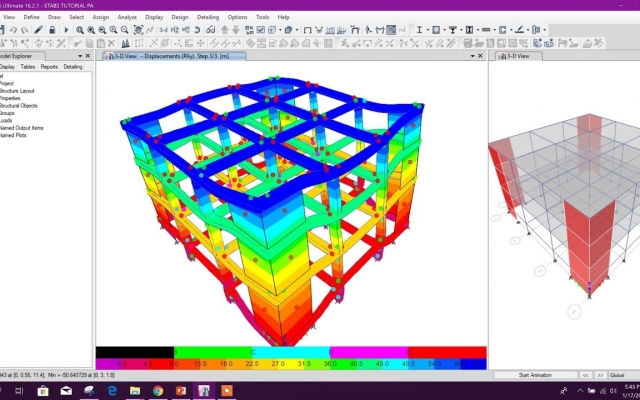Click the pencil Refresh View icon
Image resolution: width=640 pixels, height=400 pixels.
[38, 30]
